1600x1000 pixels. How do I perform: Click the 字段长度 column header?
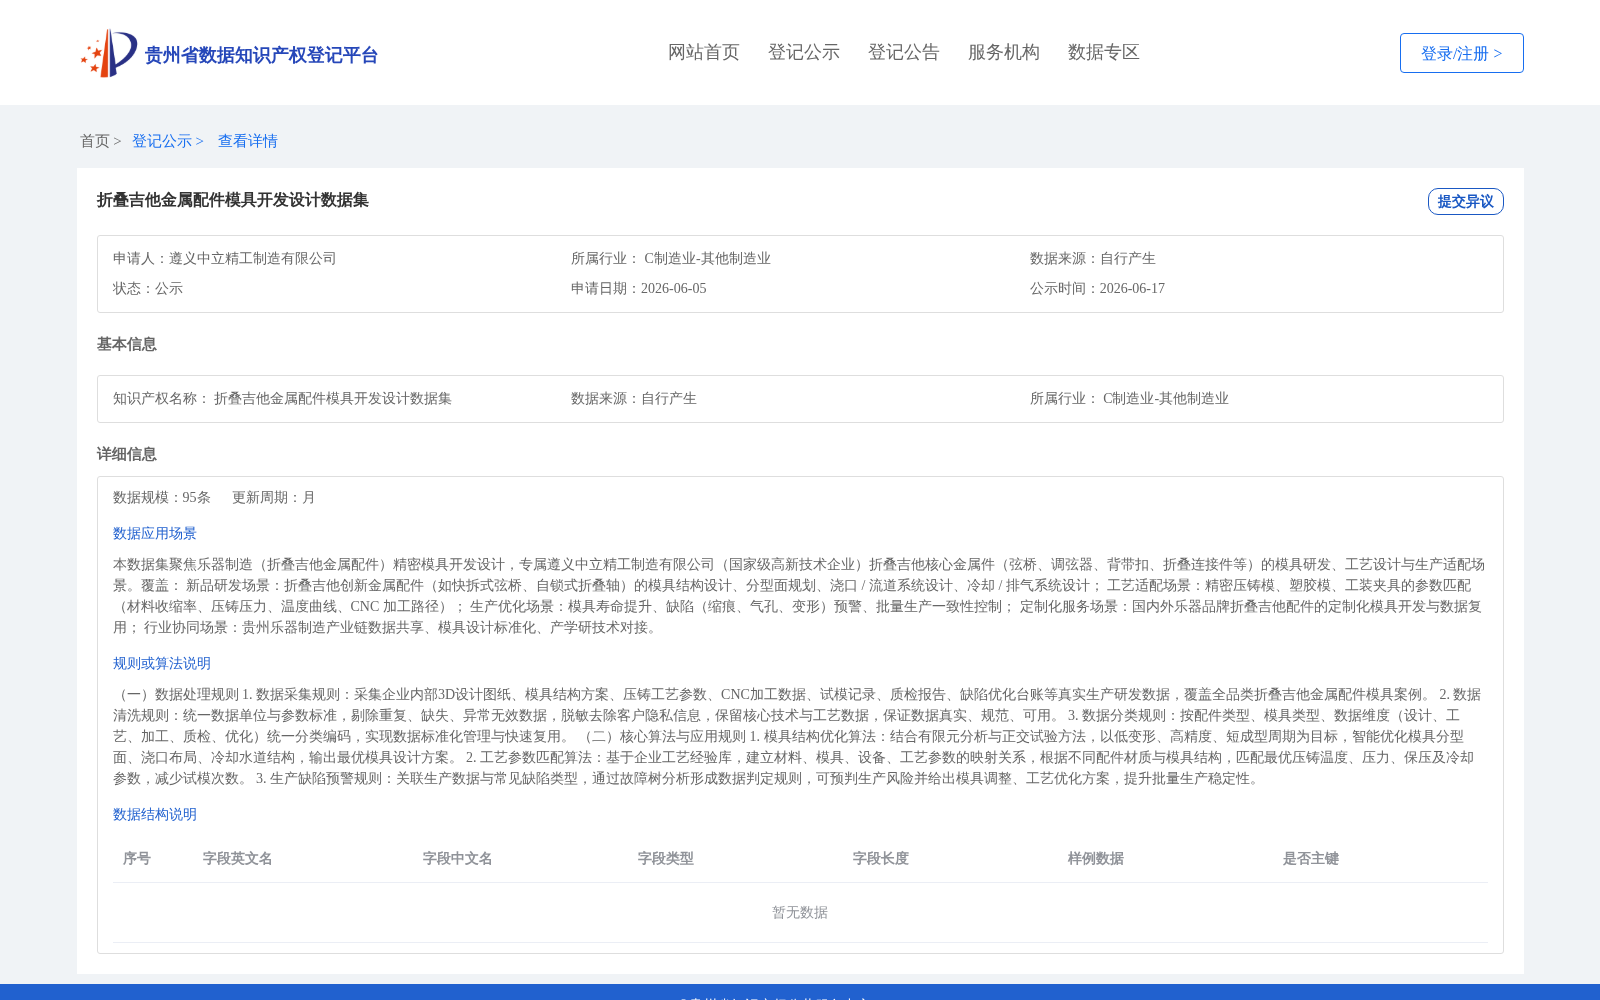pos(881,858)
